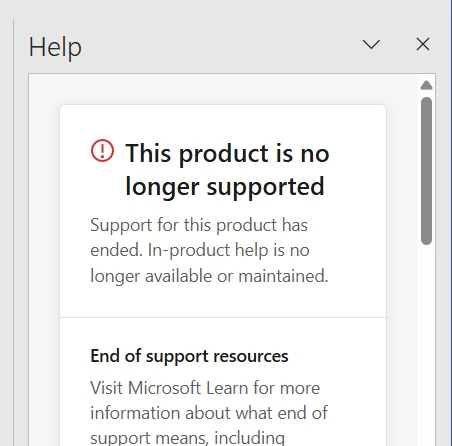The height and width of the screenshot is (446, 452).
Task: Click 'End of support resources' heading
Action: pyautogui.click(x=189, y=356)
